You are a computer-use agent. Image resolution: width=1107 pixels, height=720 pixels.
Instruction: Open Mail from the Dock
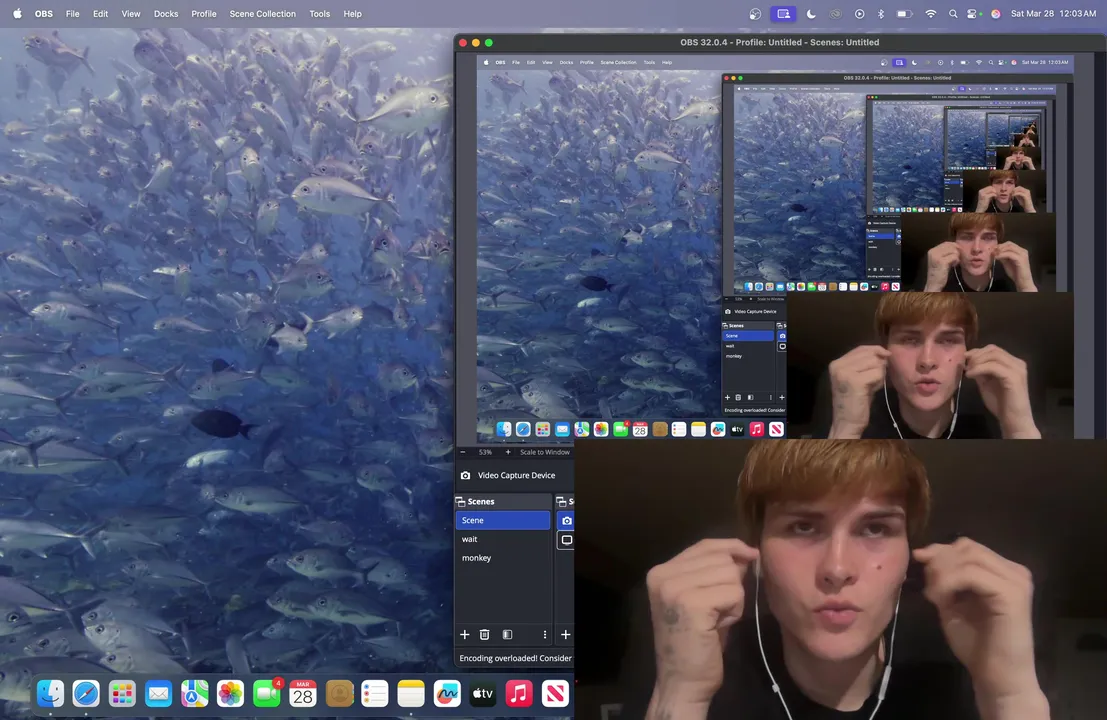[x=158, y=694]
